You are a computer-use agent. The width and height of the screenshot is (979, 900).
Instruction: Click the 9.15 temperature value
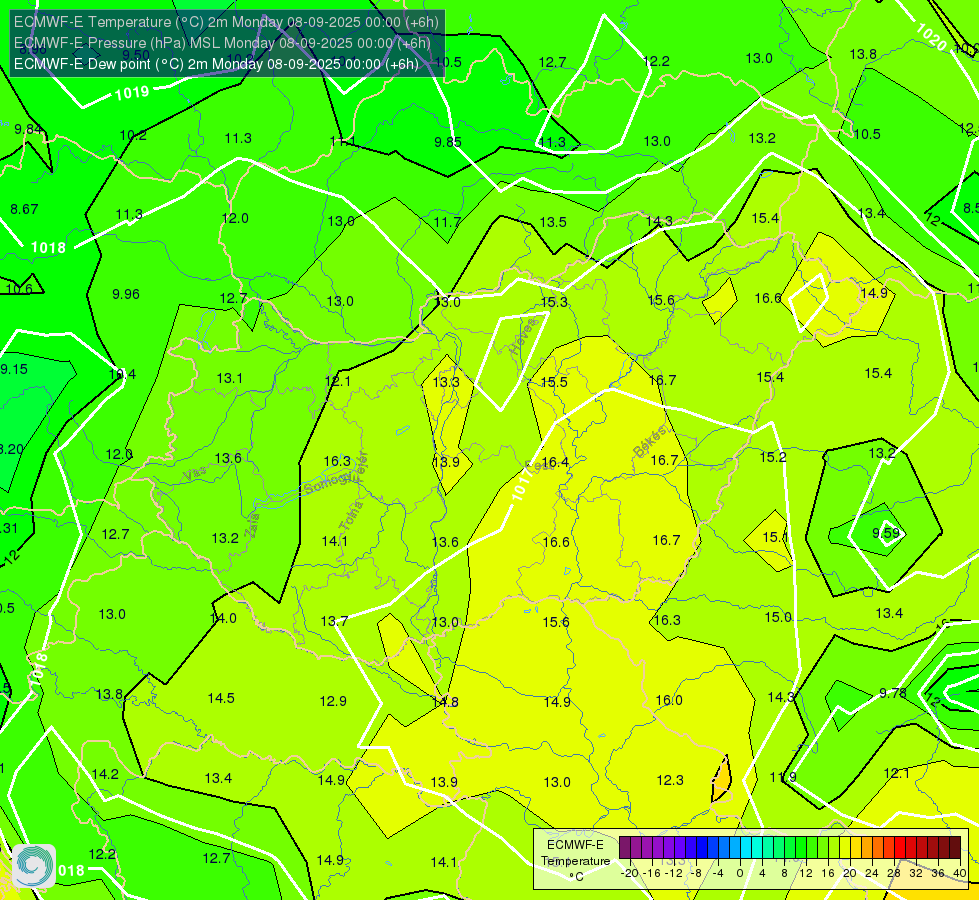pos(14,369)
